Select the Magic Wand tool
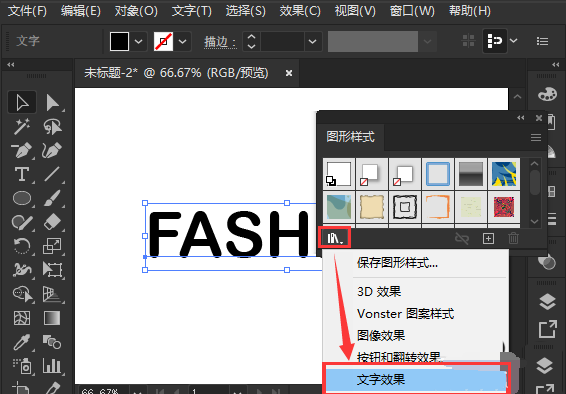This screenshot has height=394, width=566. tap(22, 126)
